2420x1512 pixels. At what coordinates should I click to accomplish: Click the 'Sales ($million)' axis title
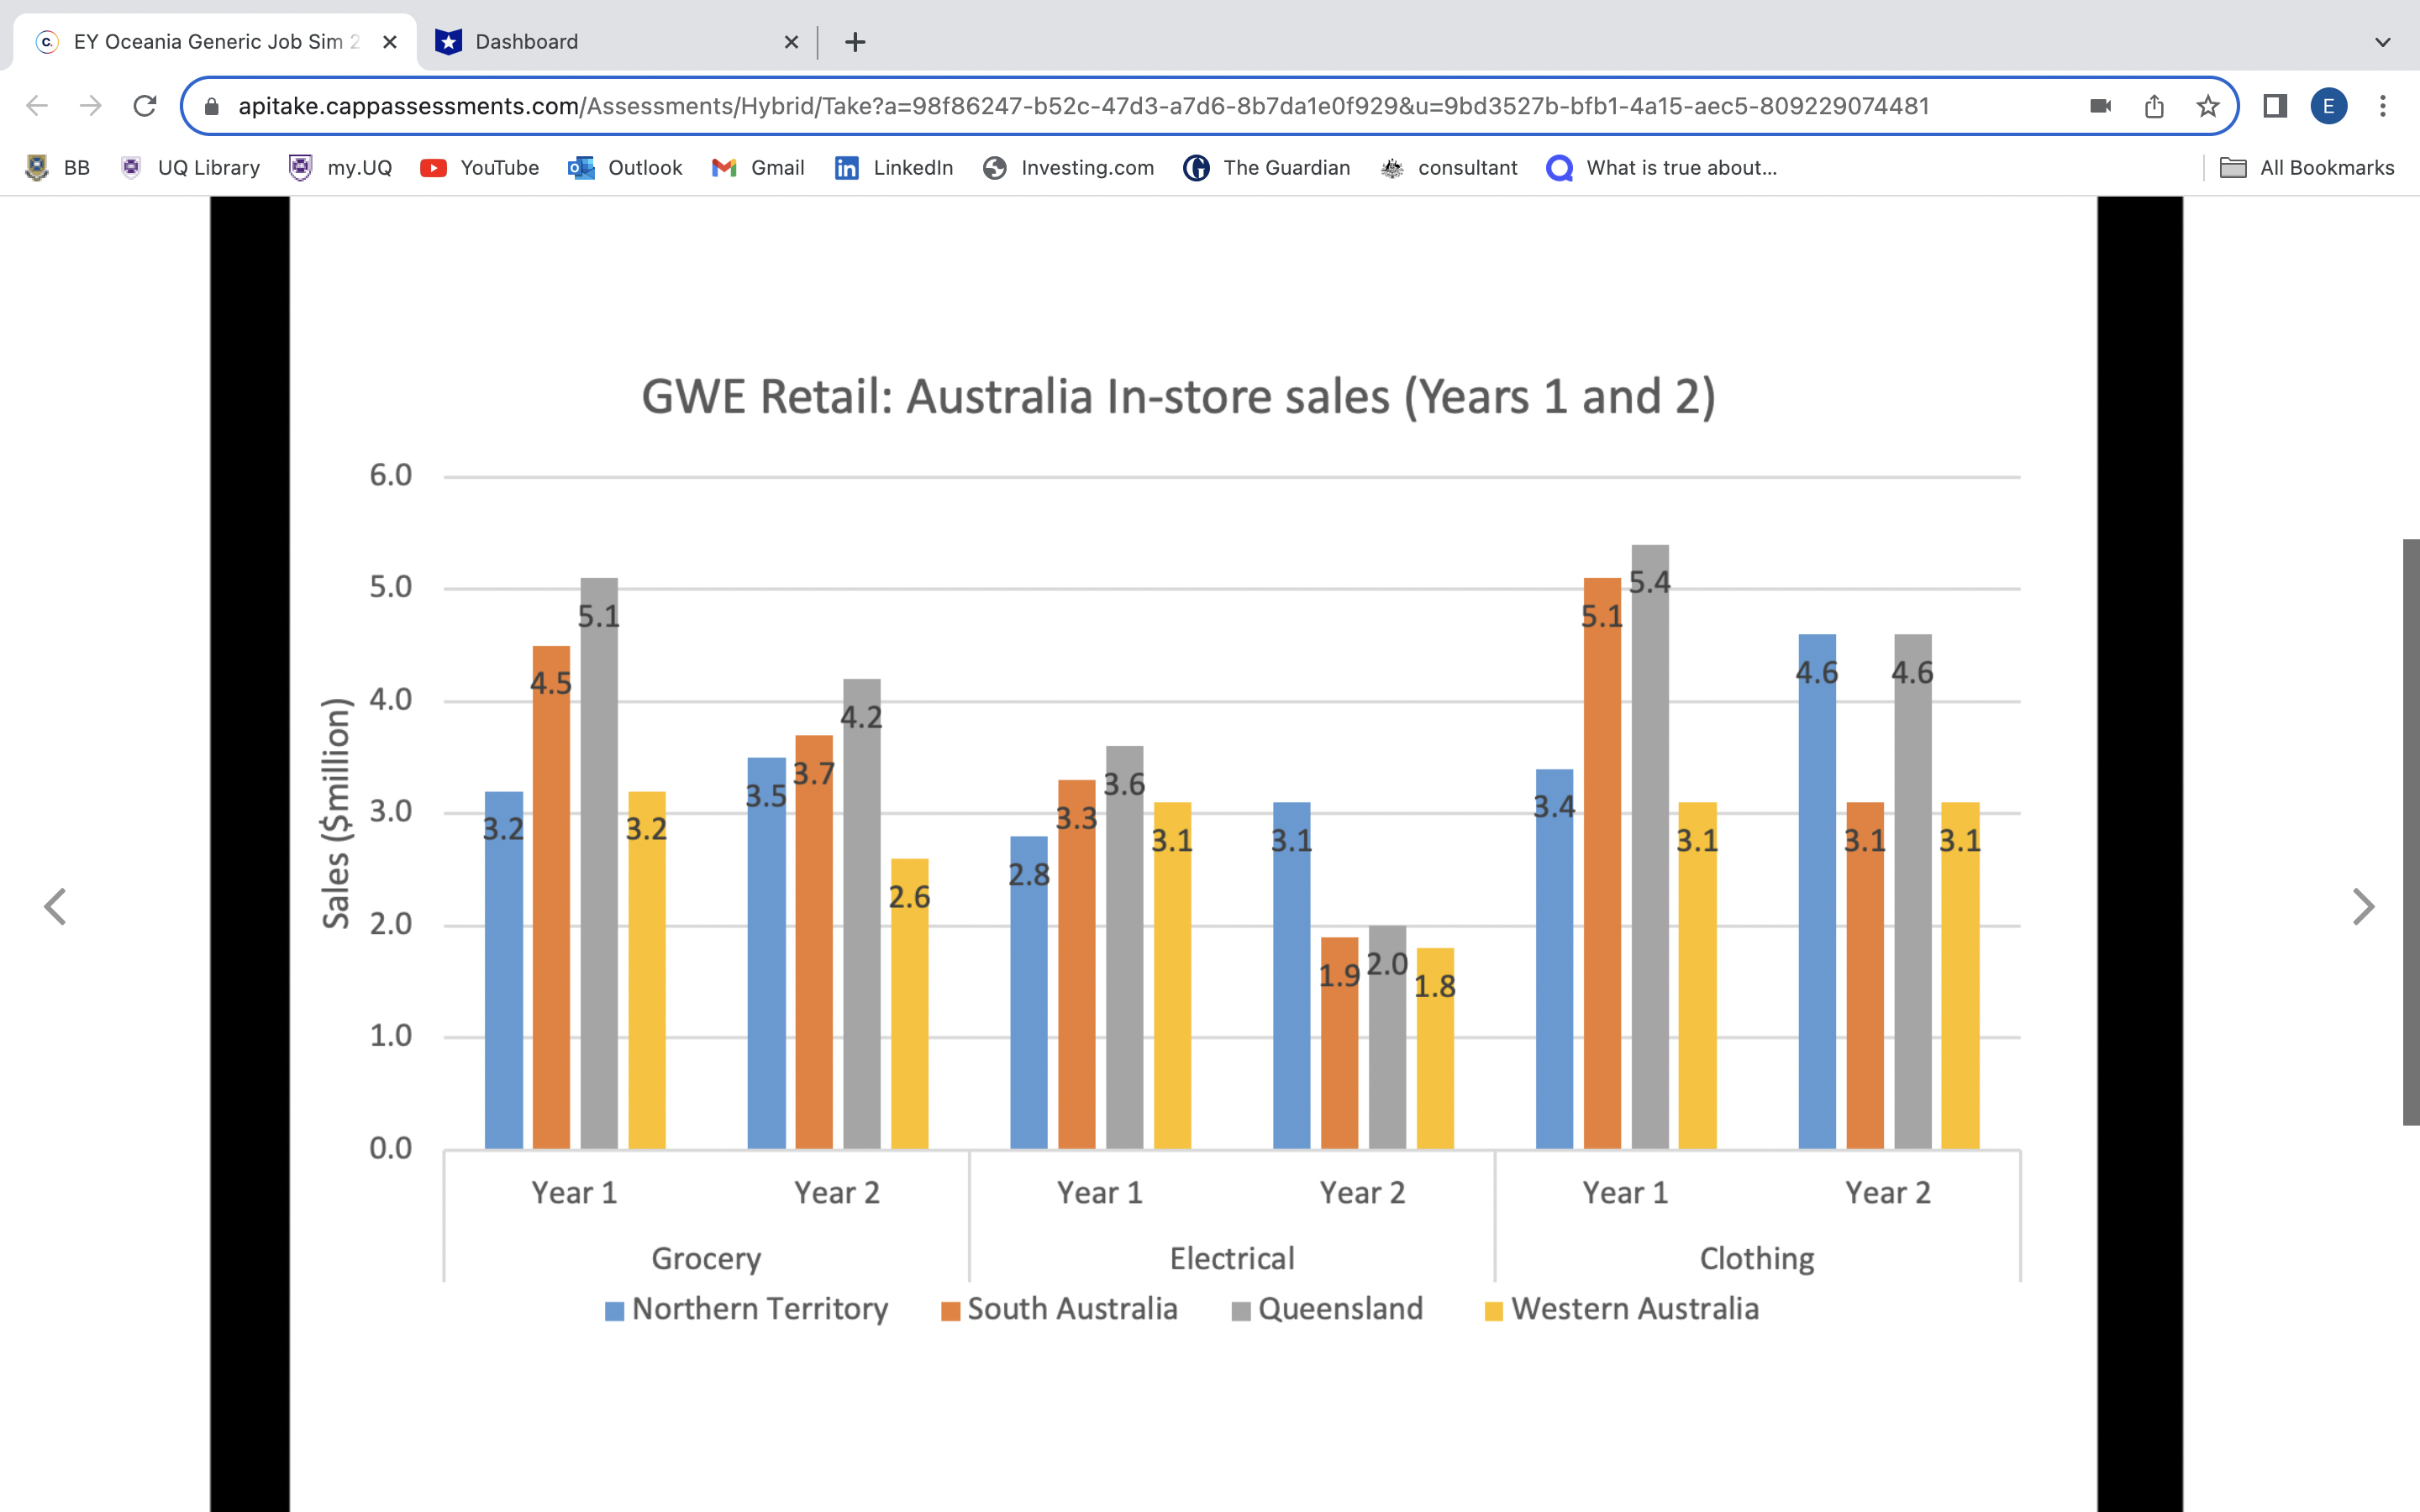coord(336,813)
